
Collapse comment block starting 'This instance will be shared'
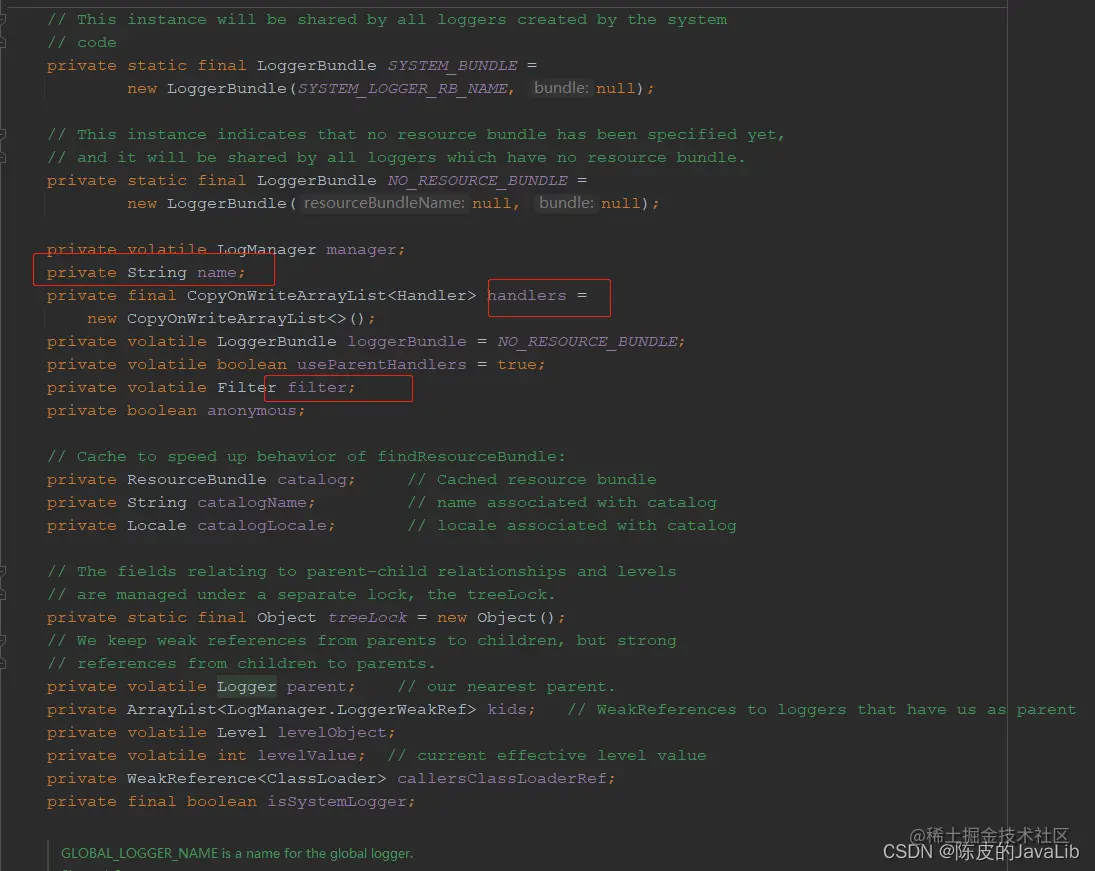click(x=3, y=20)
